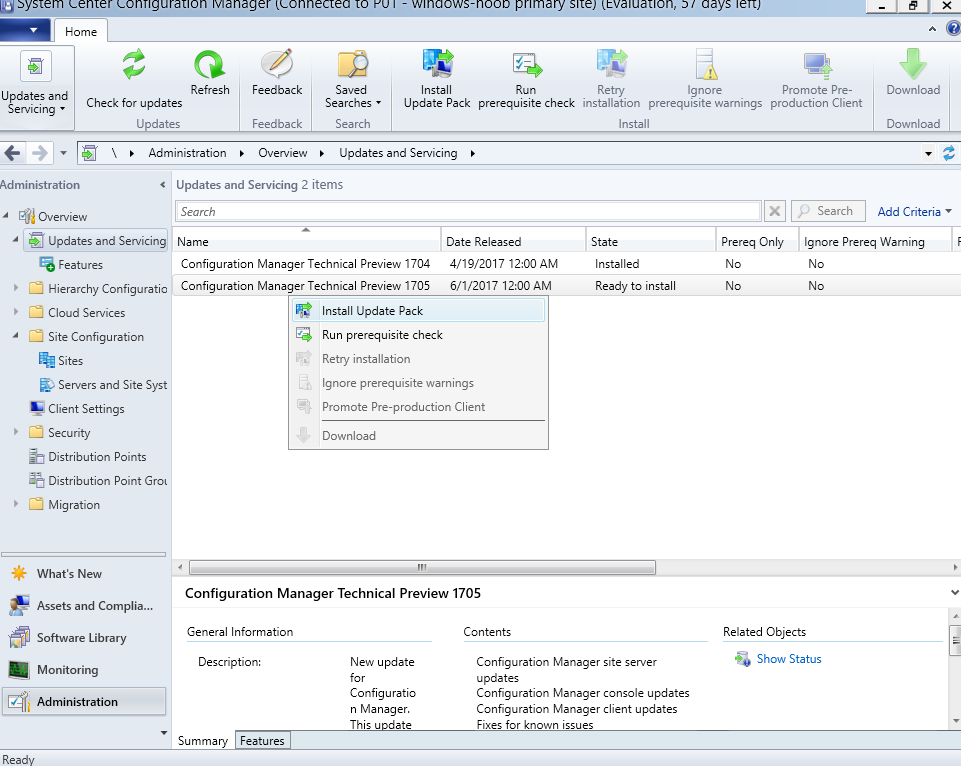The height and width of the screenshot is (766, 961).
Task: Click Retry installation in context menu
Action: (419, 358)
